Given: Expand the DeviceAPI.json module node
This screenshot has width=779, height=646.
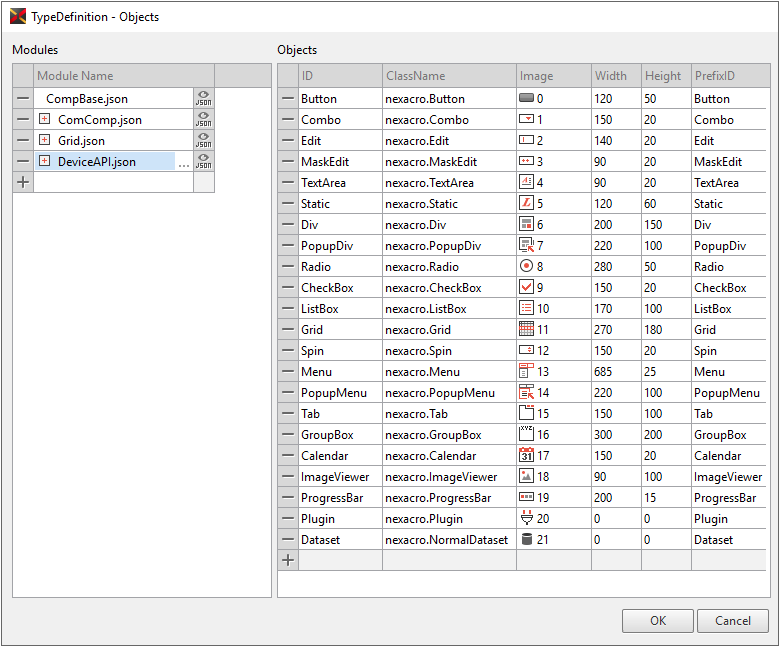Looking at the screenshot, I should coord(44,161).
